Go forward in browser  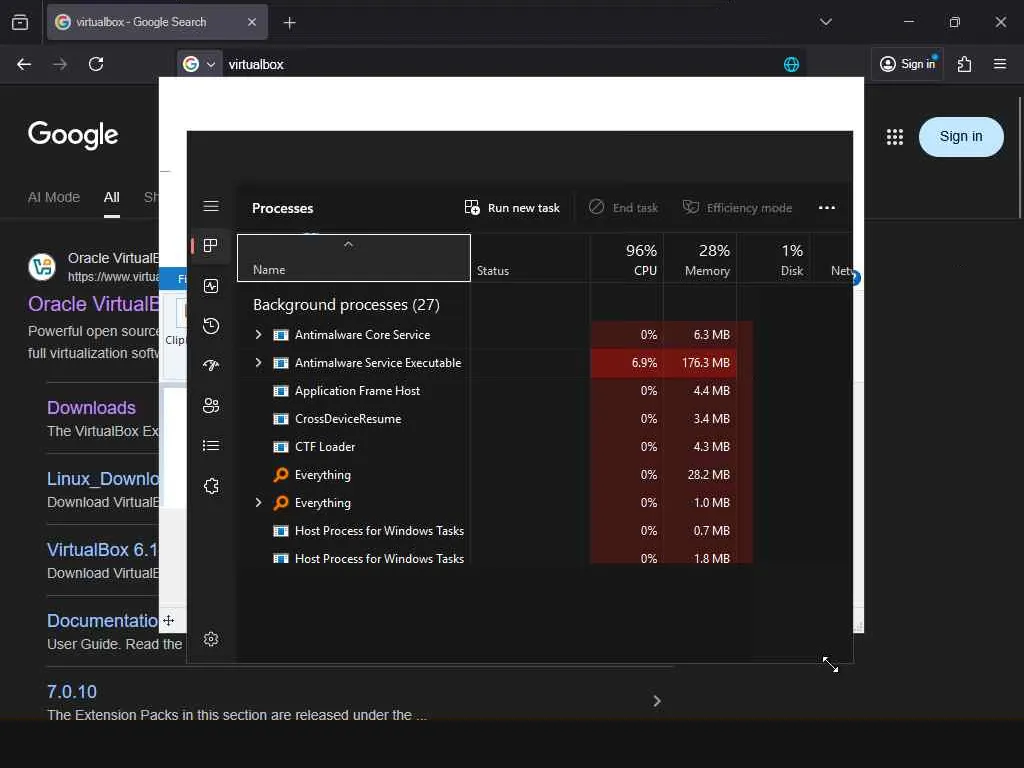pyautogui.click(x=60, y=64)
